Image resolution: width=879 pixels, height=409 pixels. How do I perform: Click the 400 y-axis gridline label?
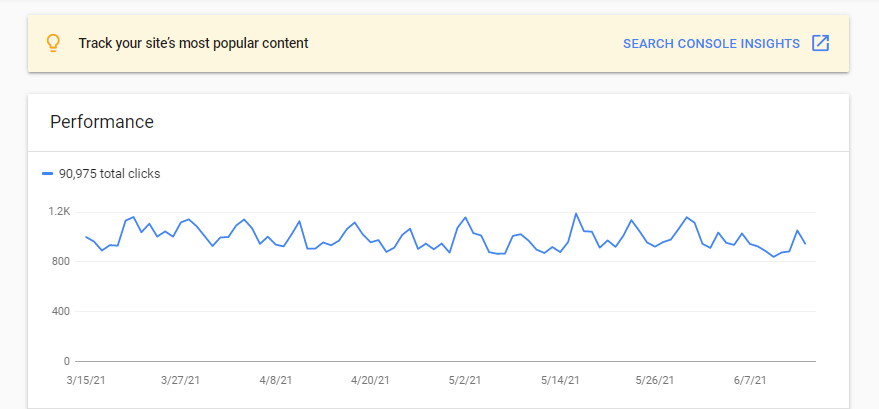[61, 312]
